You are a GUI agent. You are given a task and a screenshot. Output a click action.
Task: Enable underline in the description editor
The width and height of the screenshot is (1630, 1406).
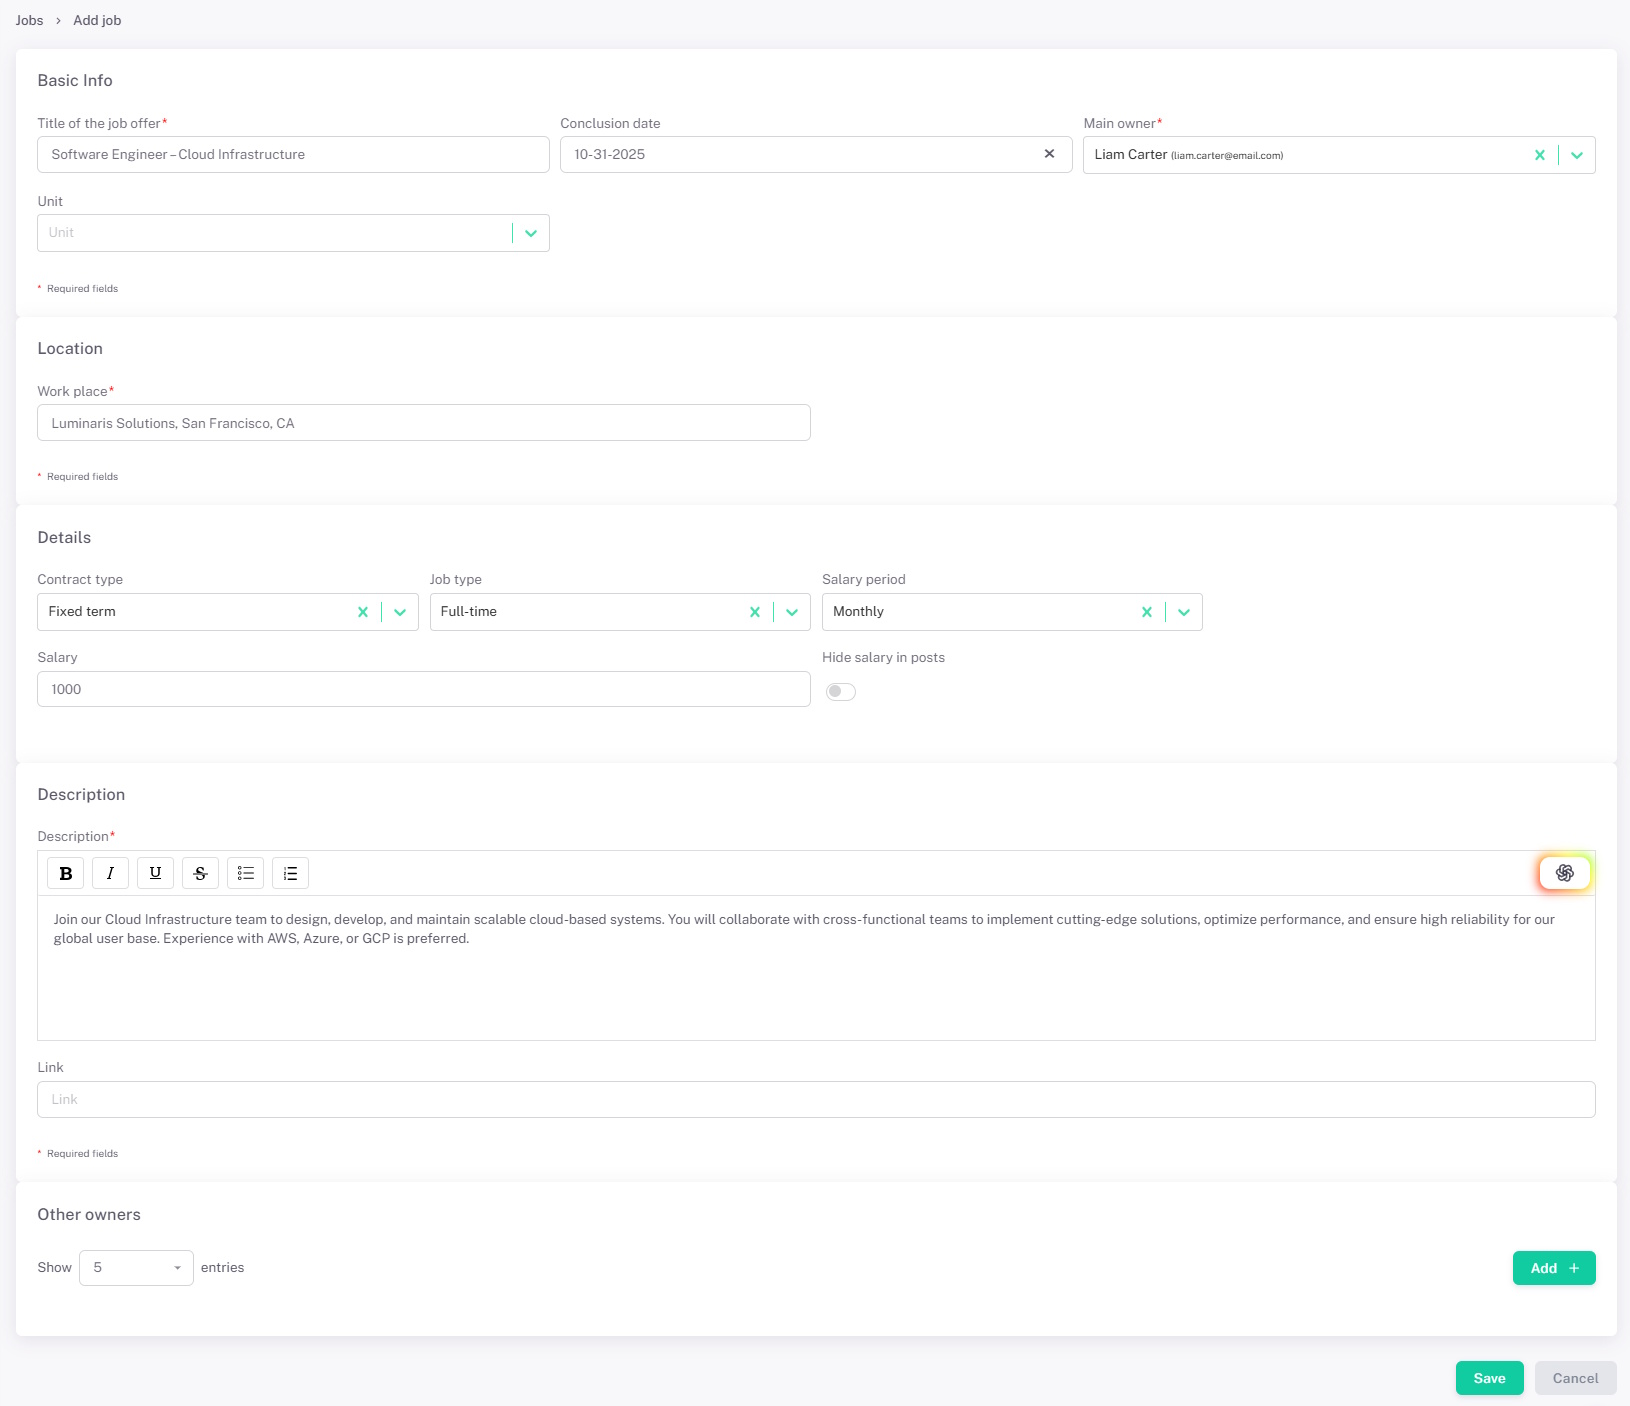[x=155, y=873]
